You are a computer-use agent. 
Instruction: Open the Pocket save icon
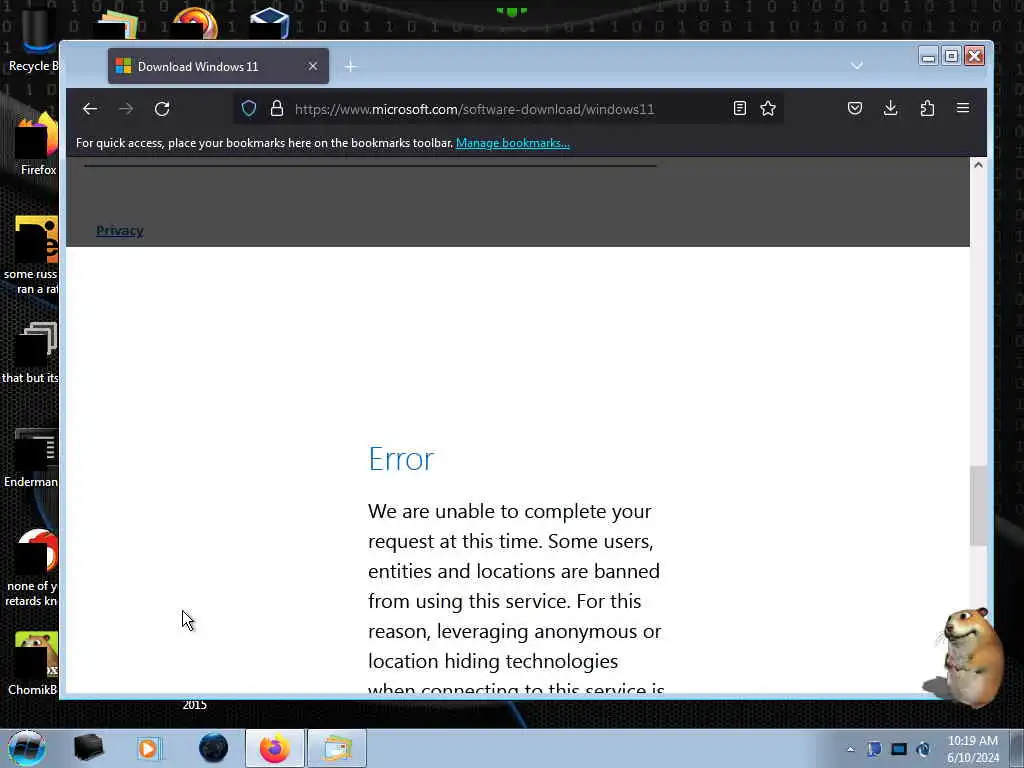[x=855, y=108]
